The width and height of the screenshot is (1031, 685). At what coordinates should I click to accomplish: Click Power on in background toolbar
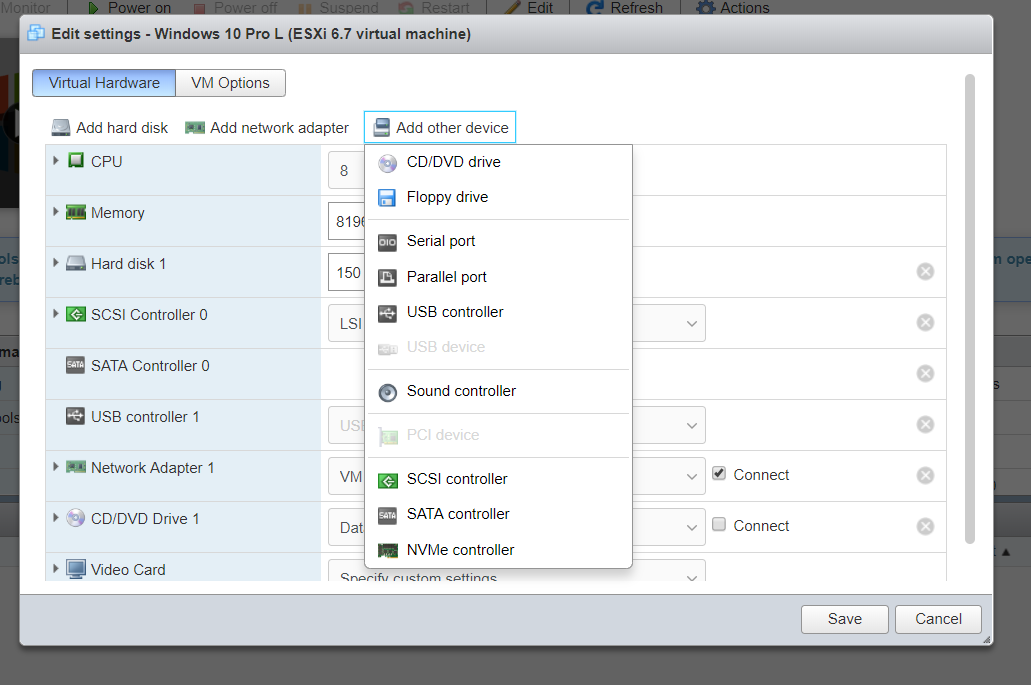[x=130, y=8]
